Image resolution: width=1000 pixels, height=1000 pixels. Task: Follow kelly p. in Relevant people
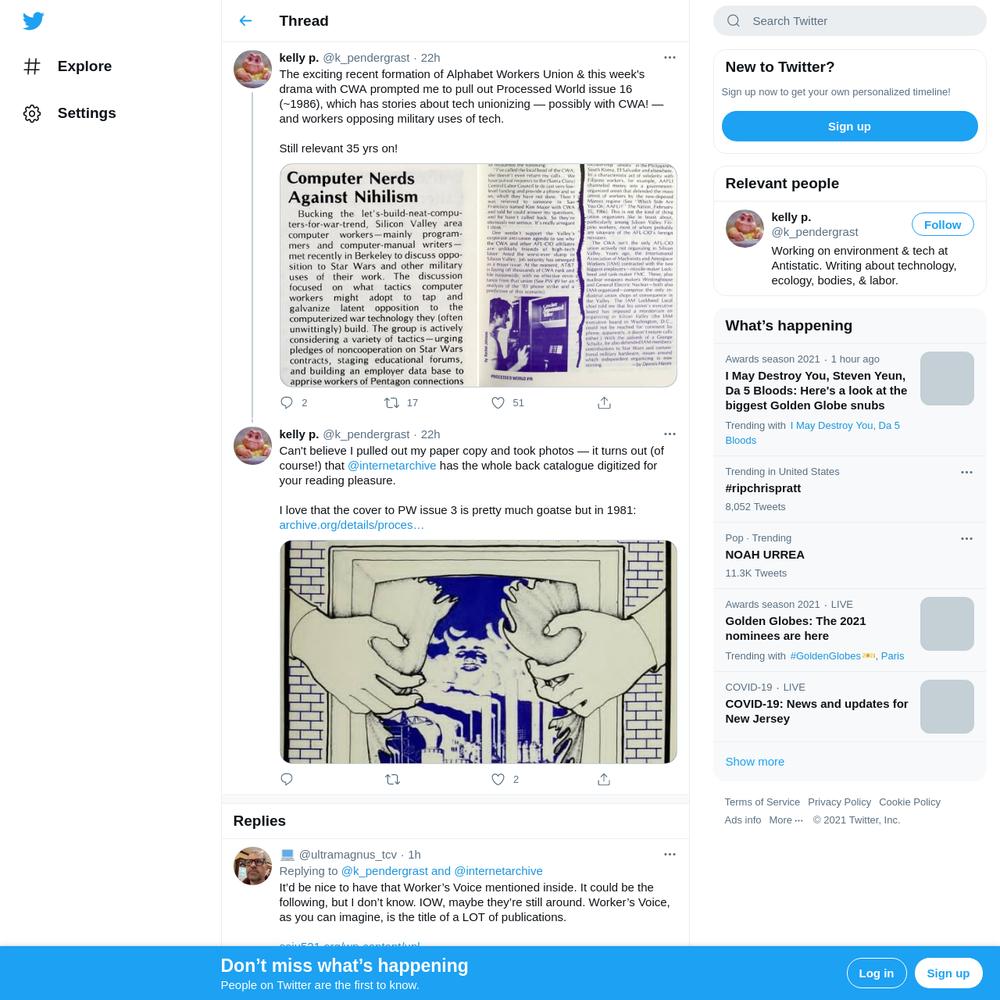pyautogui.click(x=942, y=224)
